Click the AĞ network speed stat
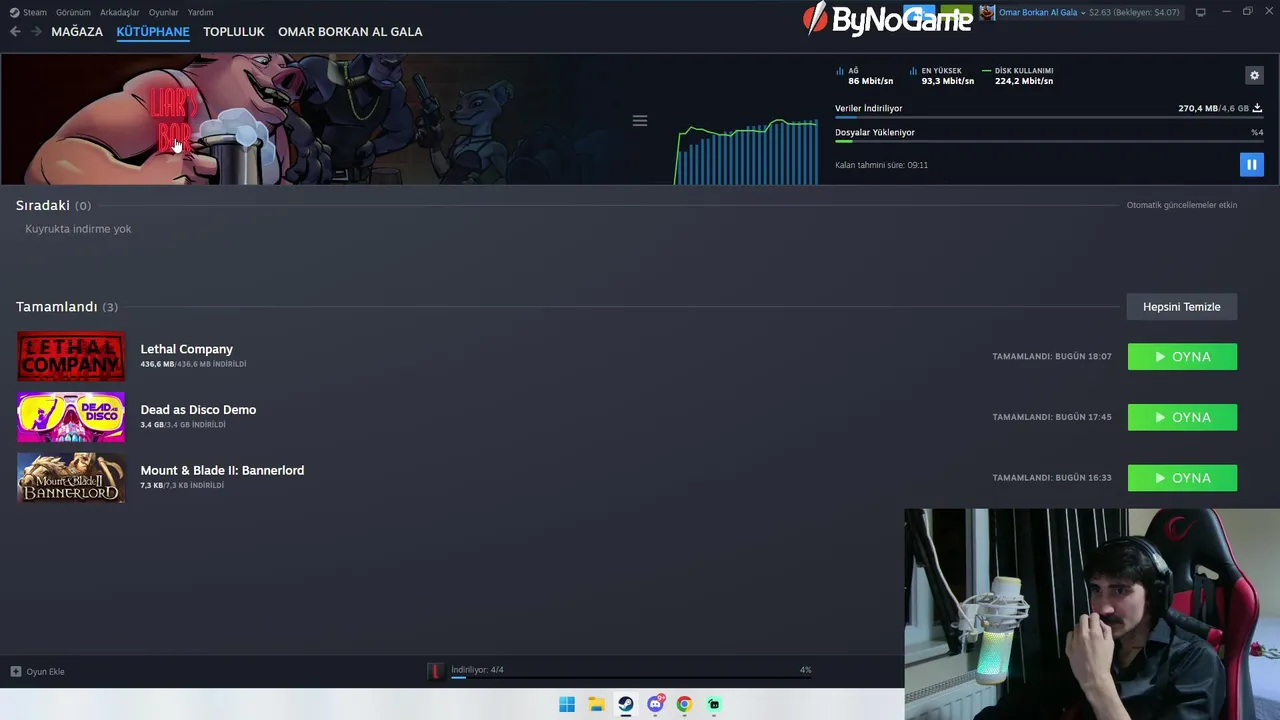This screenshot has width=1280, height=720. pos(864,76)
